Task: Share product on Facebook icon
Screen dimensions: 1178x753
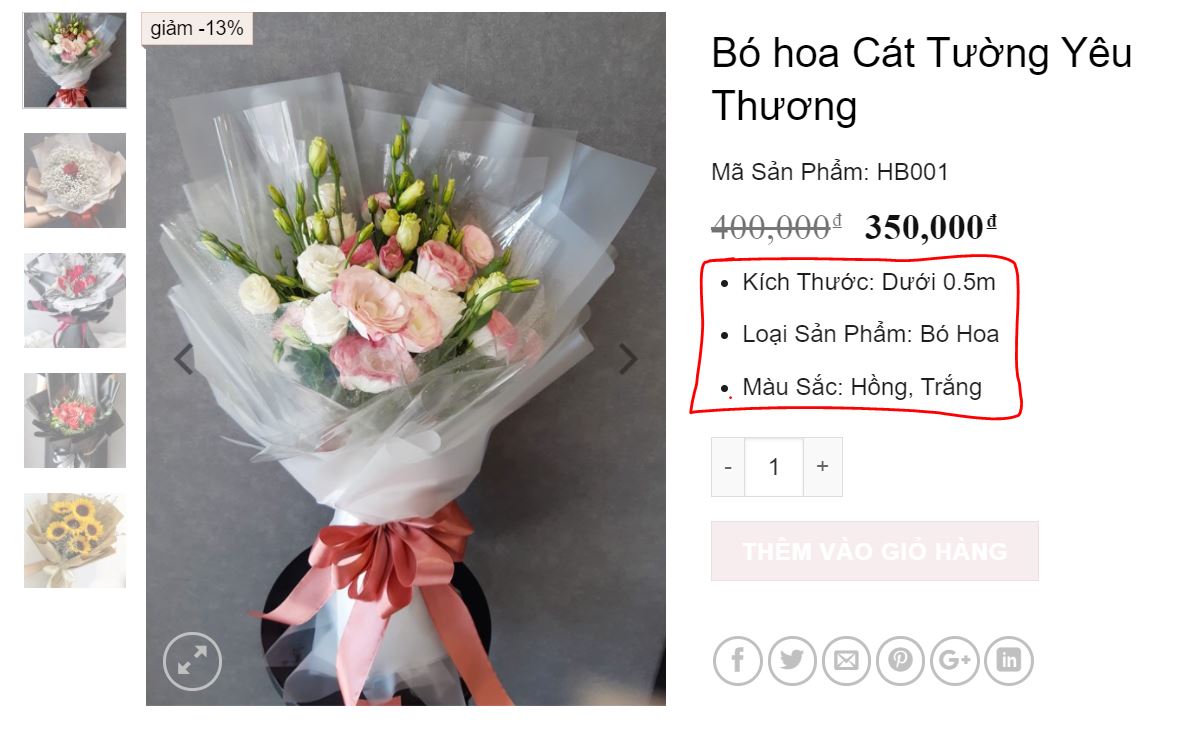Action: point(737,661)
